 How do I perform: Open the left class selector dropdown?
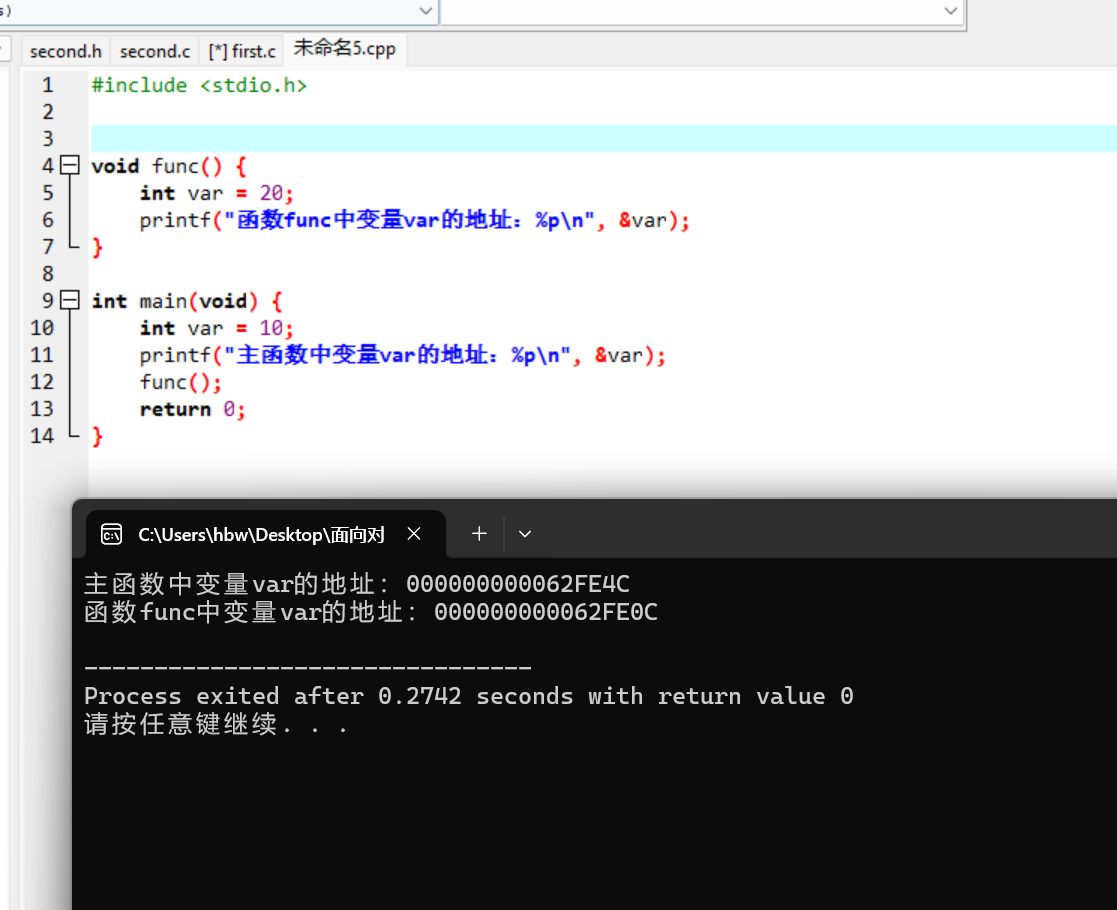[426, 11]
